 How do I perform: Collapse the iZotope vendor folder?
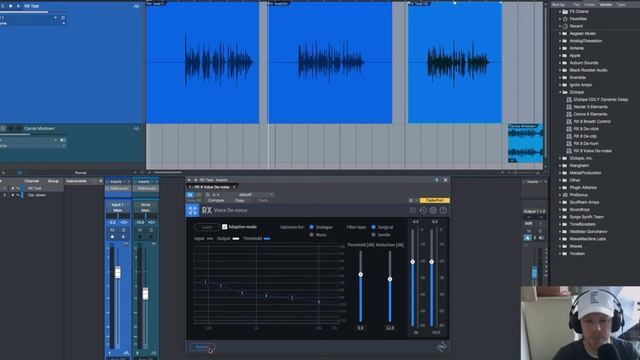click(560, 92)
